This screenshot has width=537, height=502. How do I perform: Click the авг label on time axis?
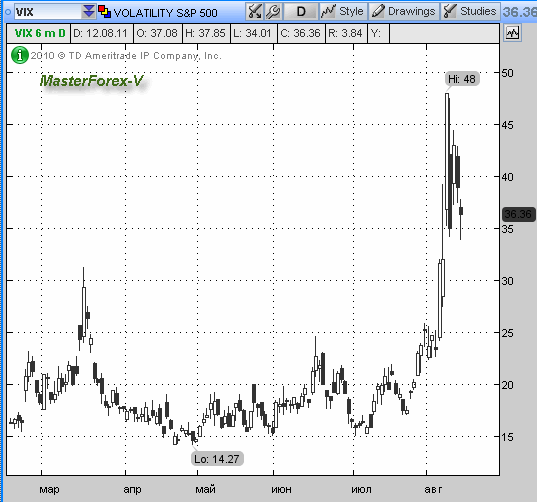point(433,489)
